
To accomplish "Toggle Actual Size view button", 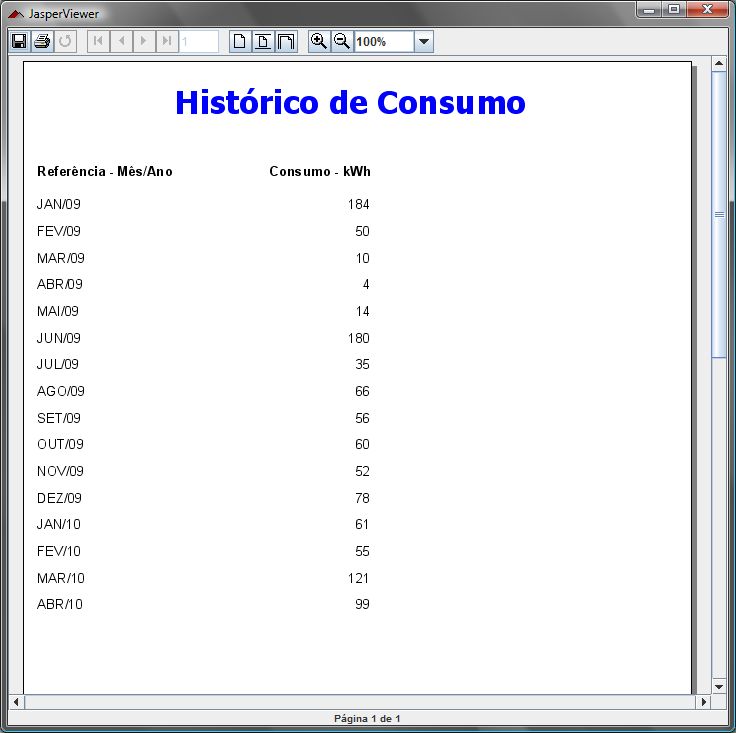I will point(239,41).
